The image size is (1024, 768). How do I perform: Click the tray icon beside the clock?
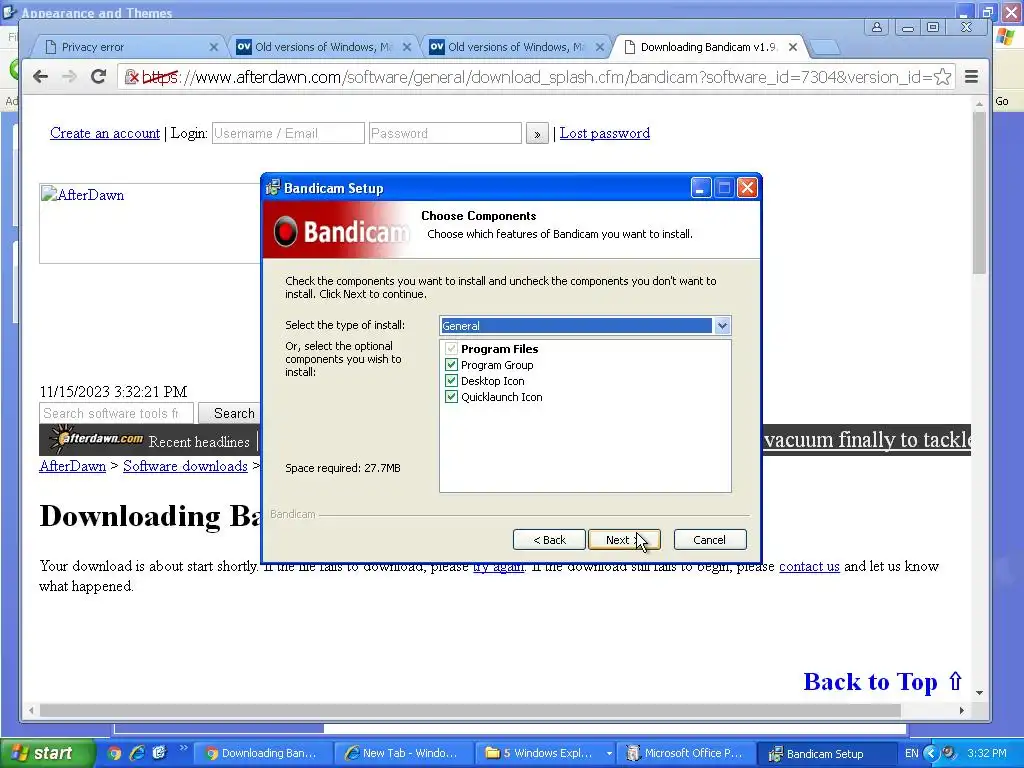point(949,753)
